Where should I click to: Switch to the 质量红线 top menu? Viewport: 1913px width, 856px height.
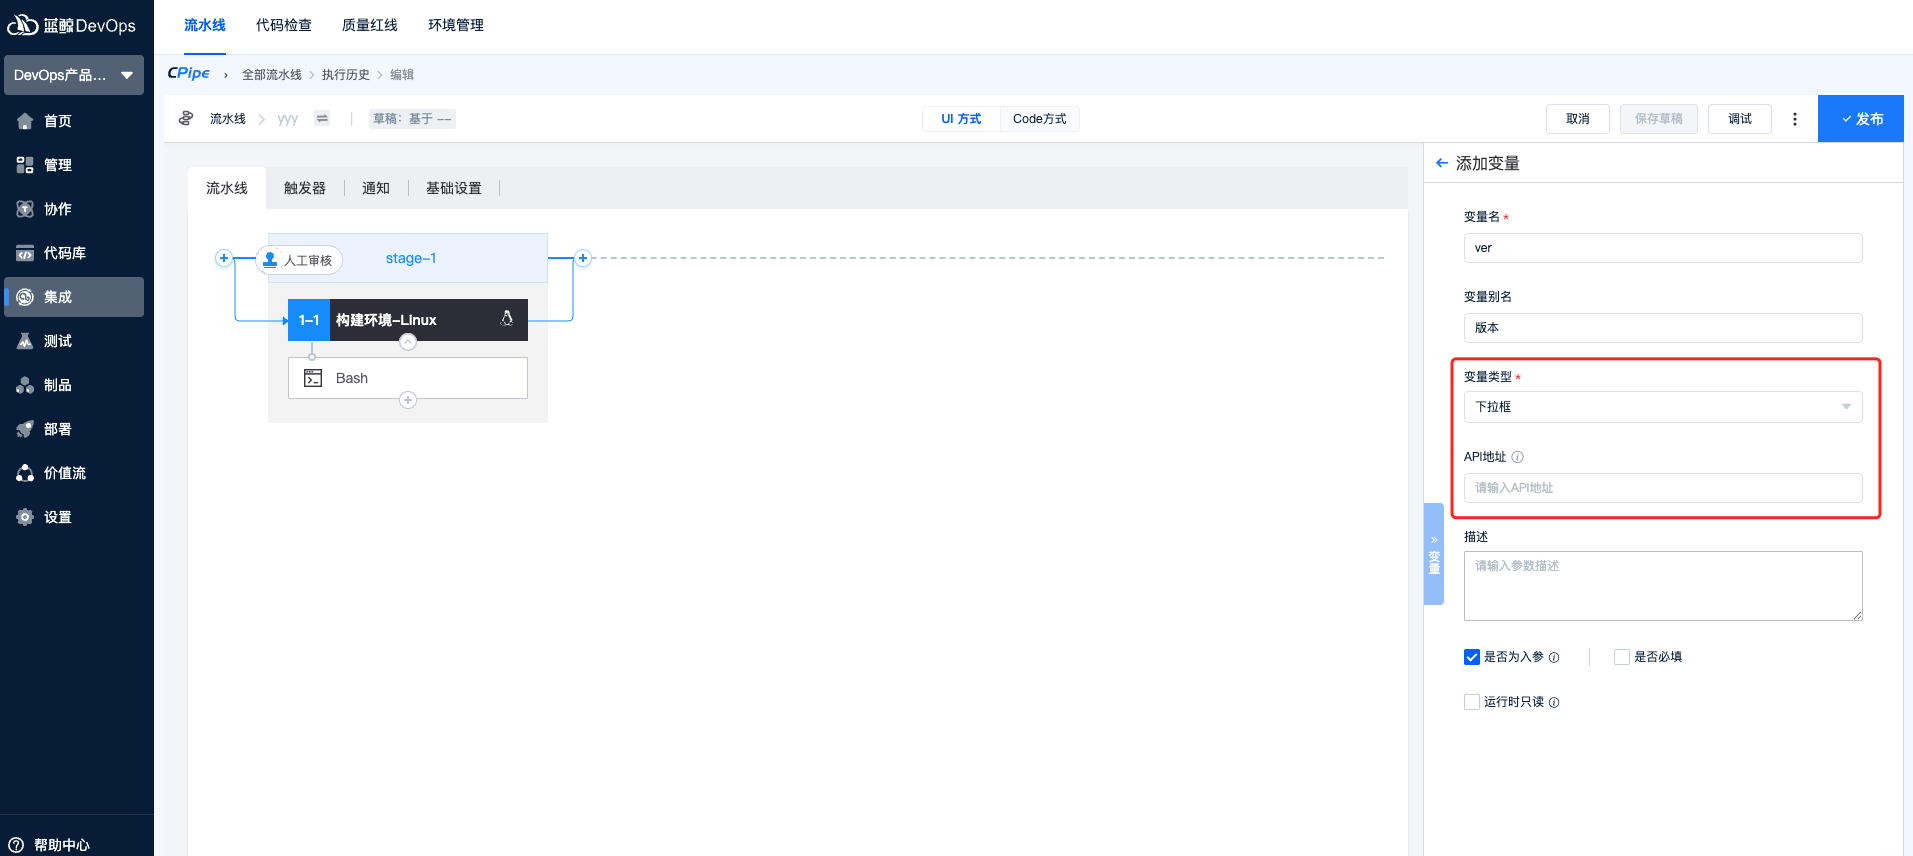tap(370, 25)
